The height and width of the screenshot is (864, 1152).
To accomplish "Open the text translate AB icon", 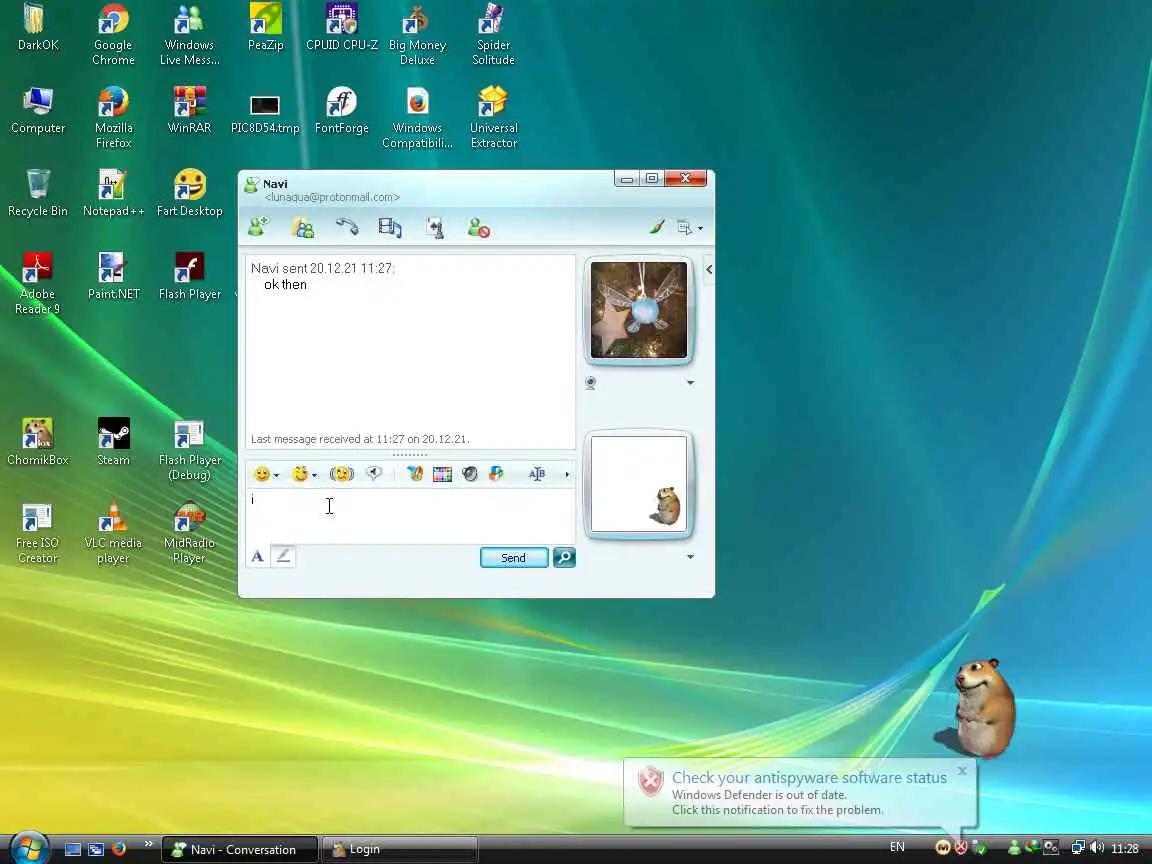I will [x=536, y=475].
